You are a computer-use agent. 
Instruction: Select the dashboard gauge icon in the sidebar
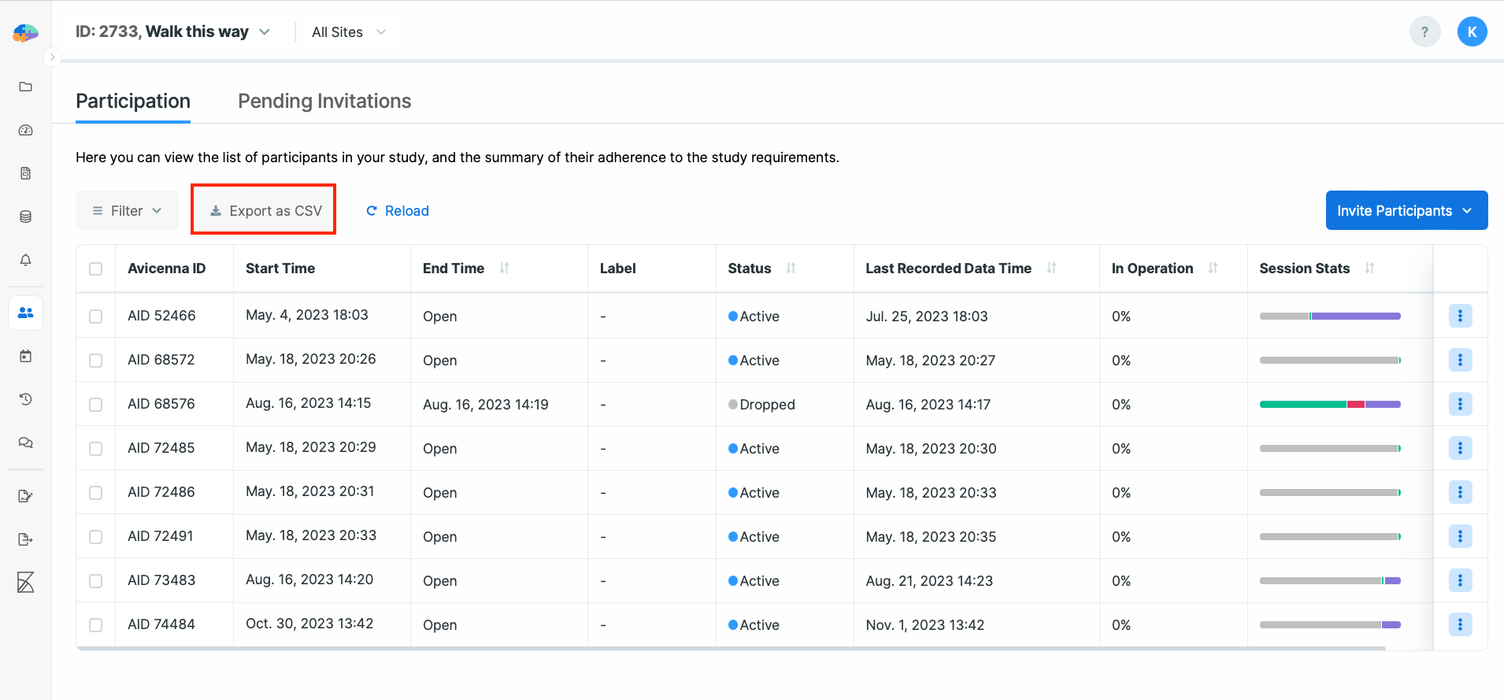(x=25, y=130)
